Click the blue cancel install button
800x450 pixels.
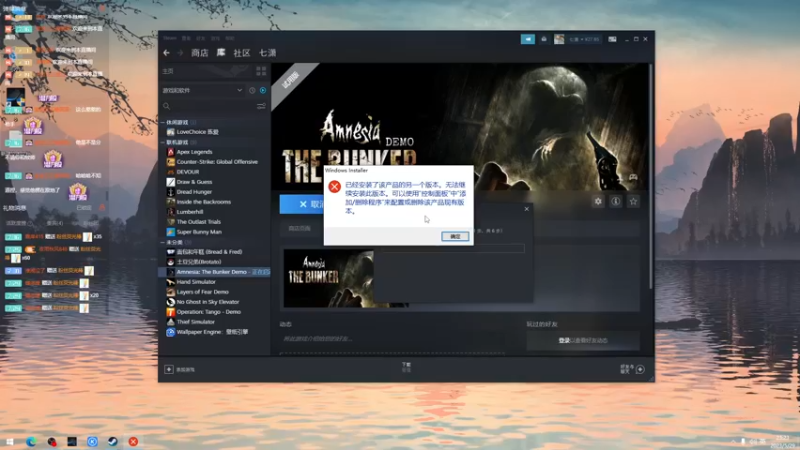coord(302,204)
